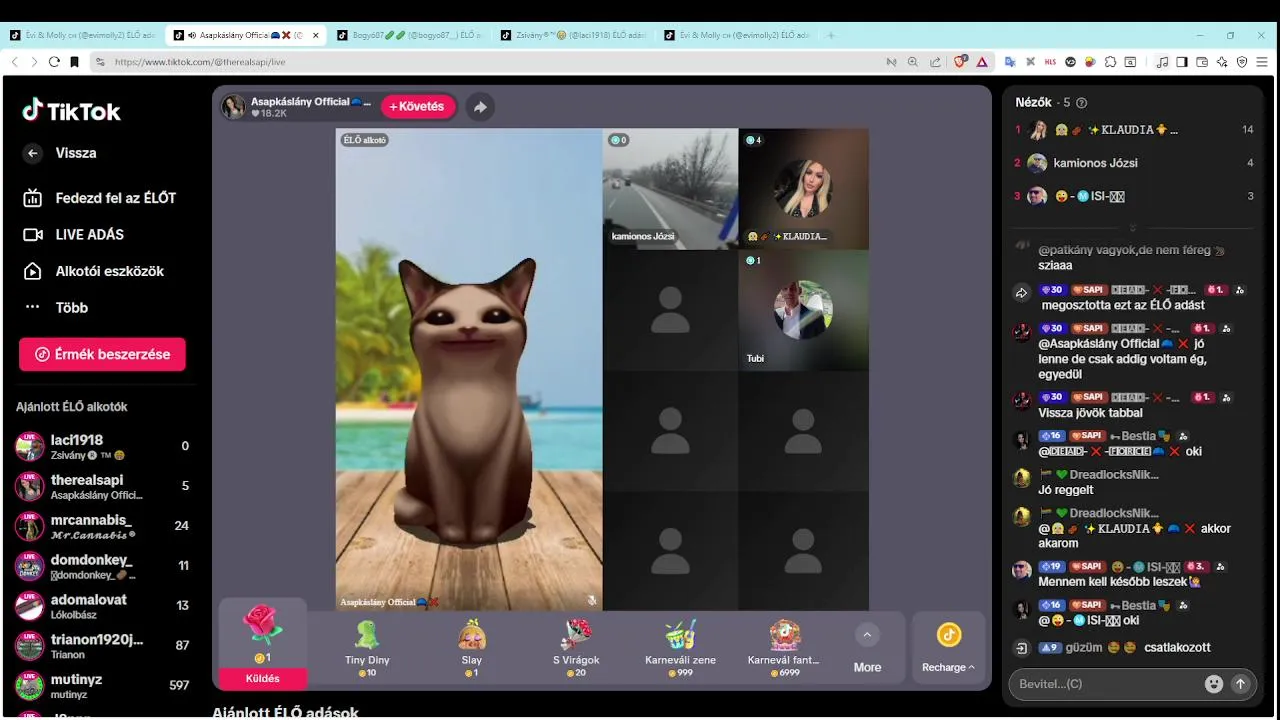Click the Küldés send gift button

tap(263, 678)
